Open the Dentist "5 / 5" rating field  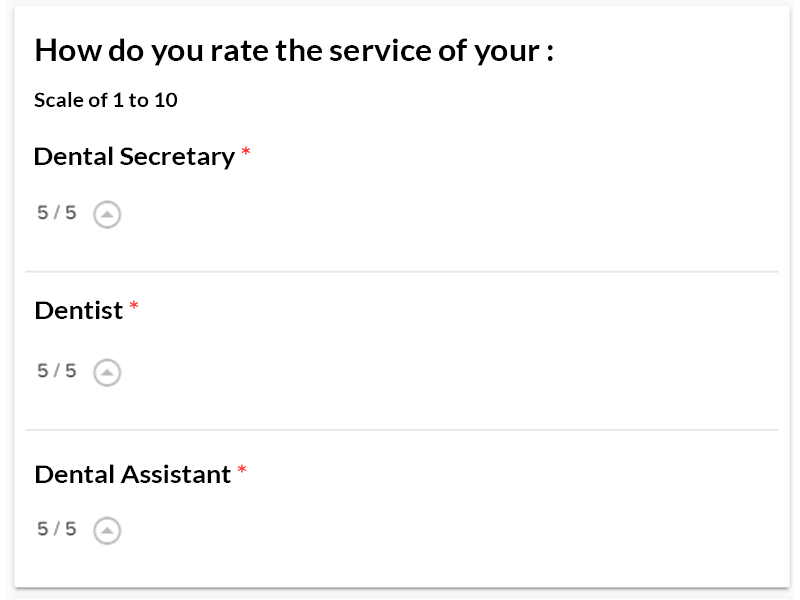coord(57,371)
